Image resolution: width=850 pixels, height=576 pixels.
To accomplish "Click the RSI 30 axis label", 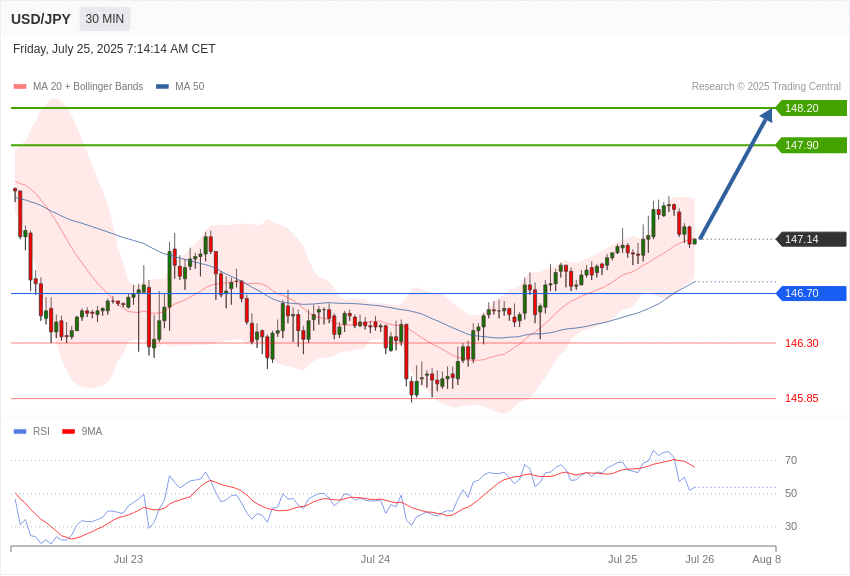I will tap(791, 526).
